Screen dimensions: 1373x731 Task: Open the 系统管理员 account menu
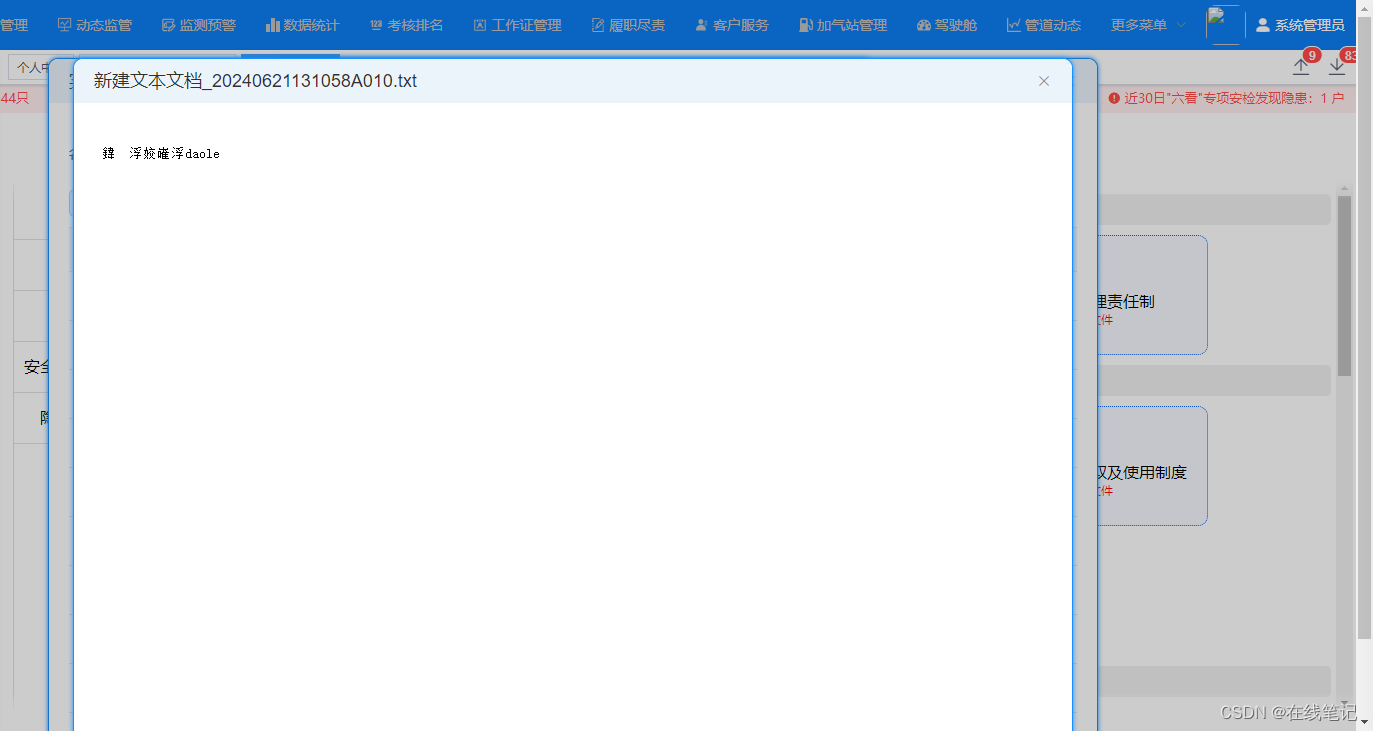(1300, 25)
